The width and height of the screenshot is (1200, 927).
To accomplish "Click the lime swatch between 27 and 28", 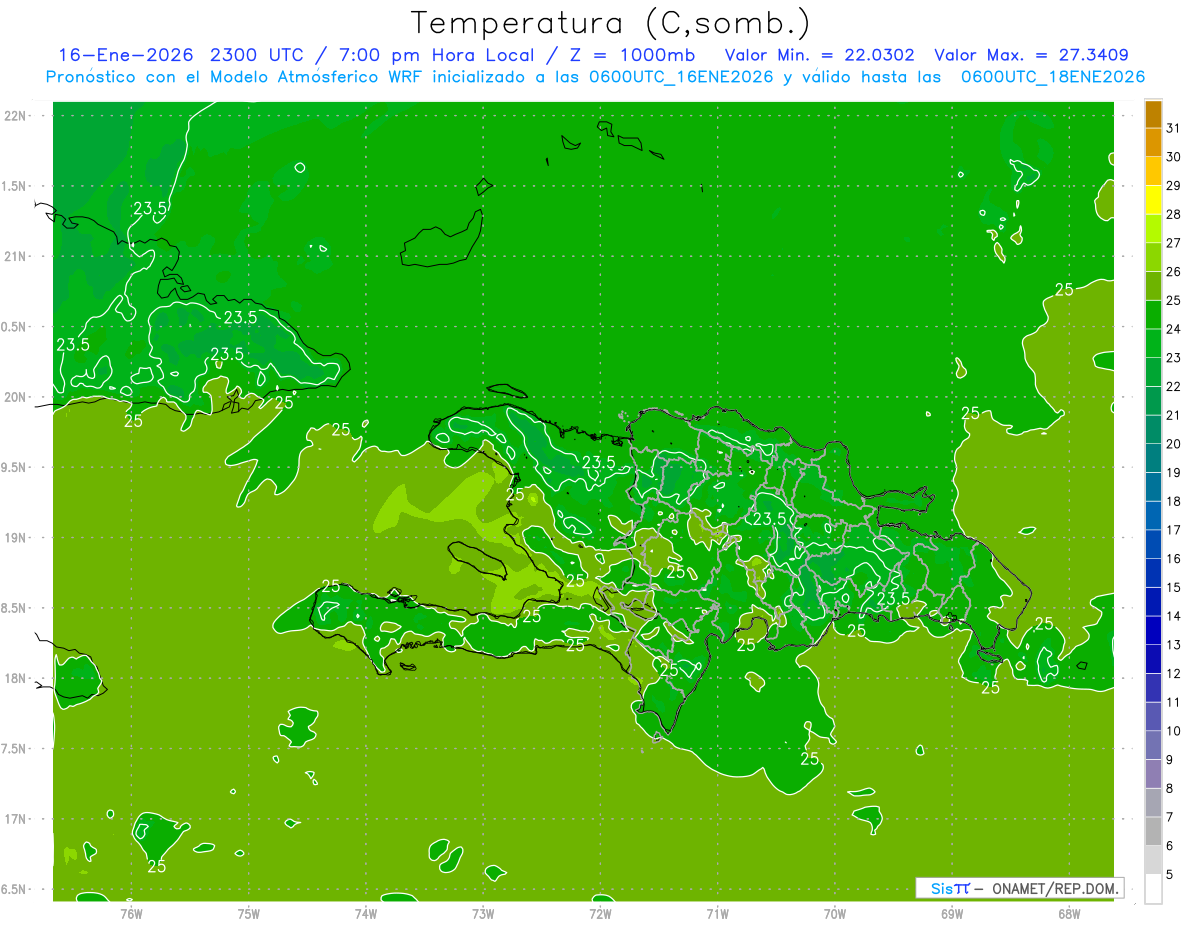I will tap(1153, 228).
